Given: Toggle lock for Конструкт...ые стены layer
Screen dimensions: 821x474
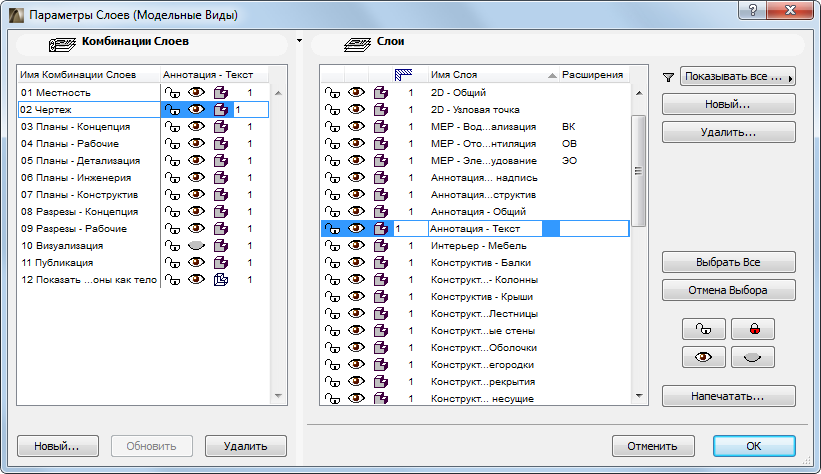Looking at the screenshot, I should click(332, 331).
